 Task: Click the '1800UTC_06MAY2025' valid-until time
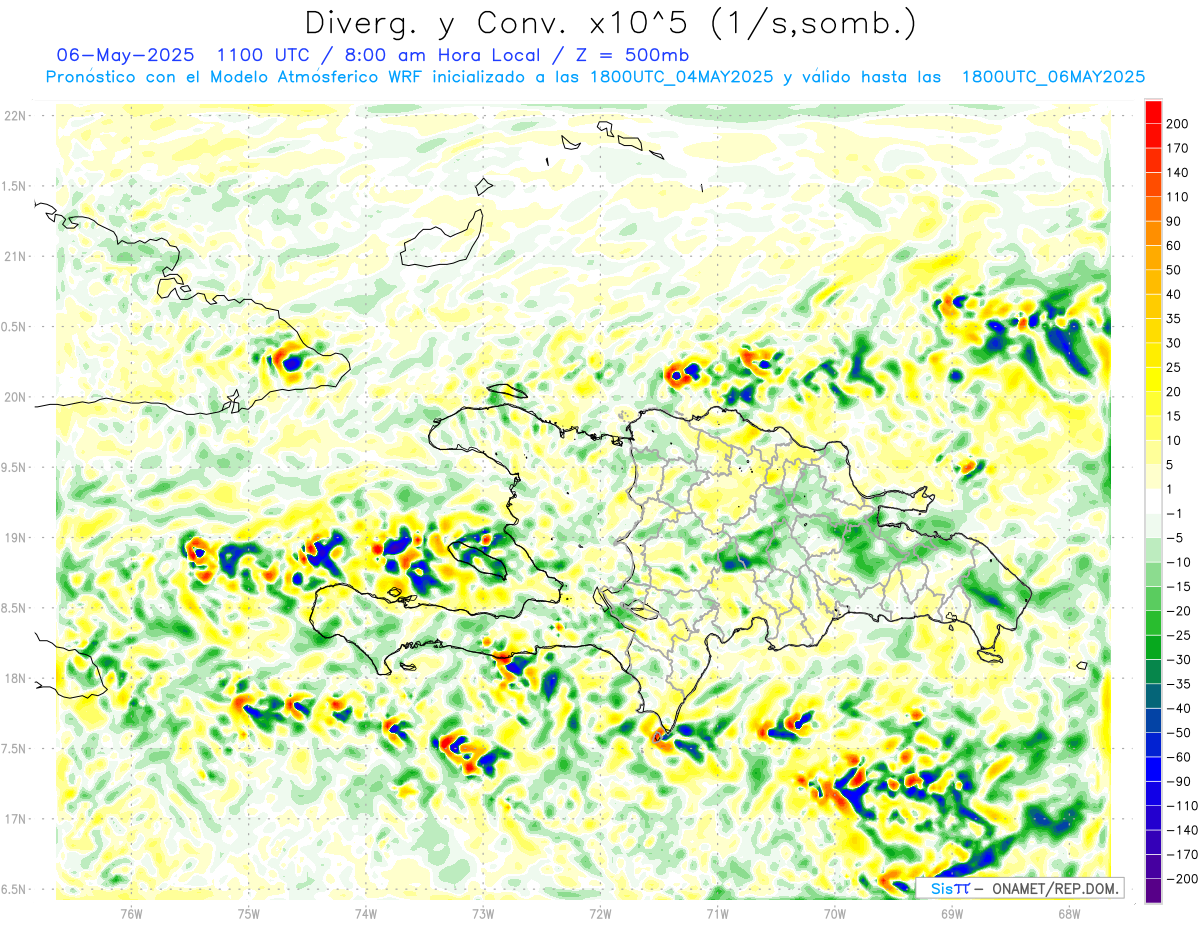(x=1053, y=77)
